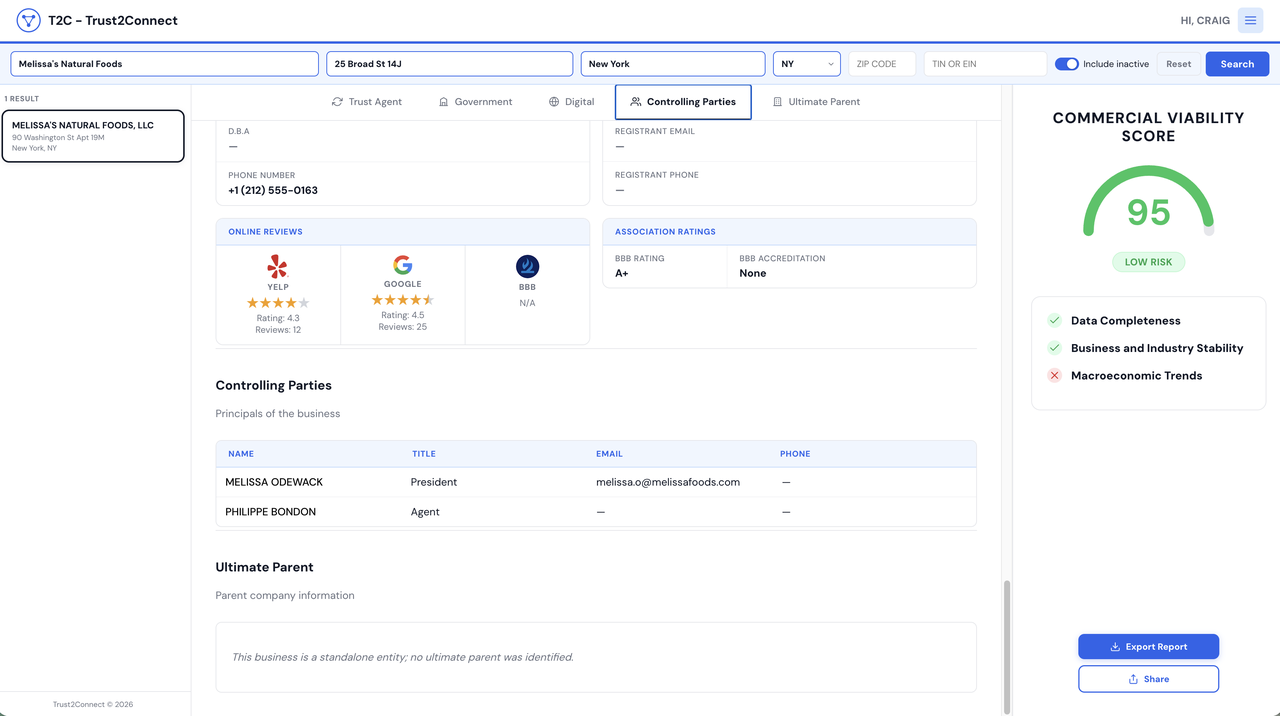Open the hamburger menu next to Hi, Craig
This screenshot has height=716, width=1280.
coord(1250,20)
